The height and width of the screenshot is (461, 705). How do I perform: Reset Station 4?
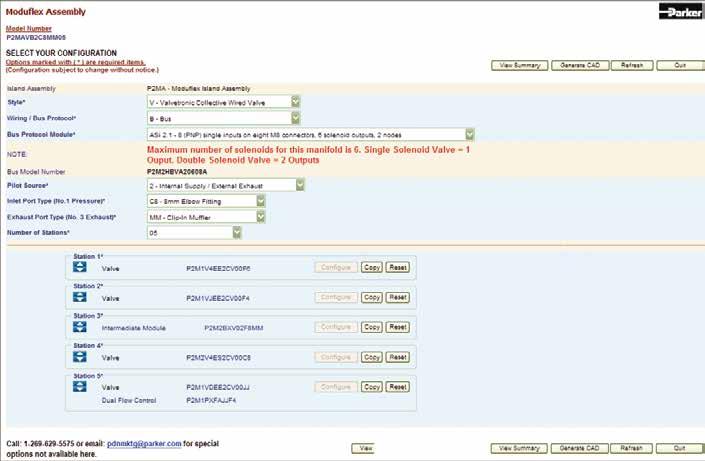point(397,357)
